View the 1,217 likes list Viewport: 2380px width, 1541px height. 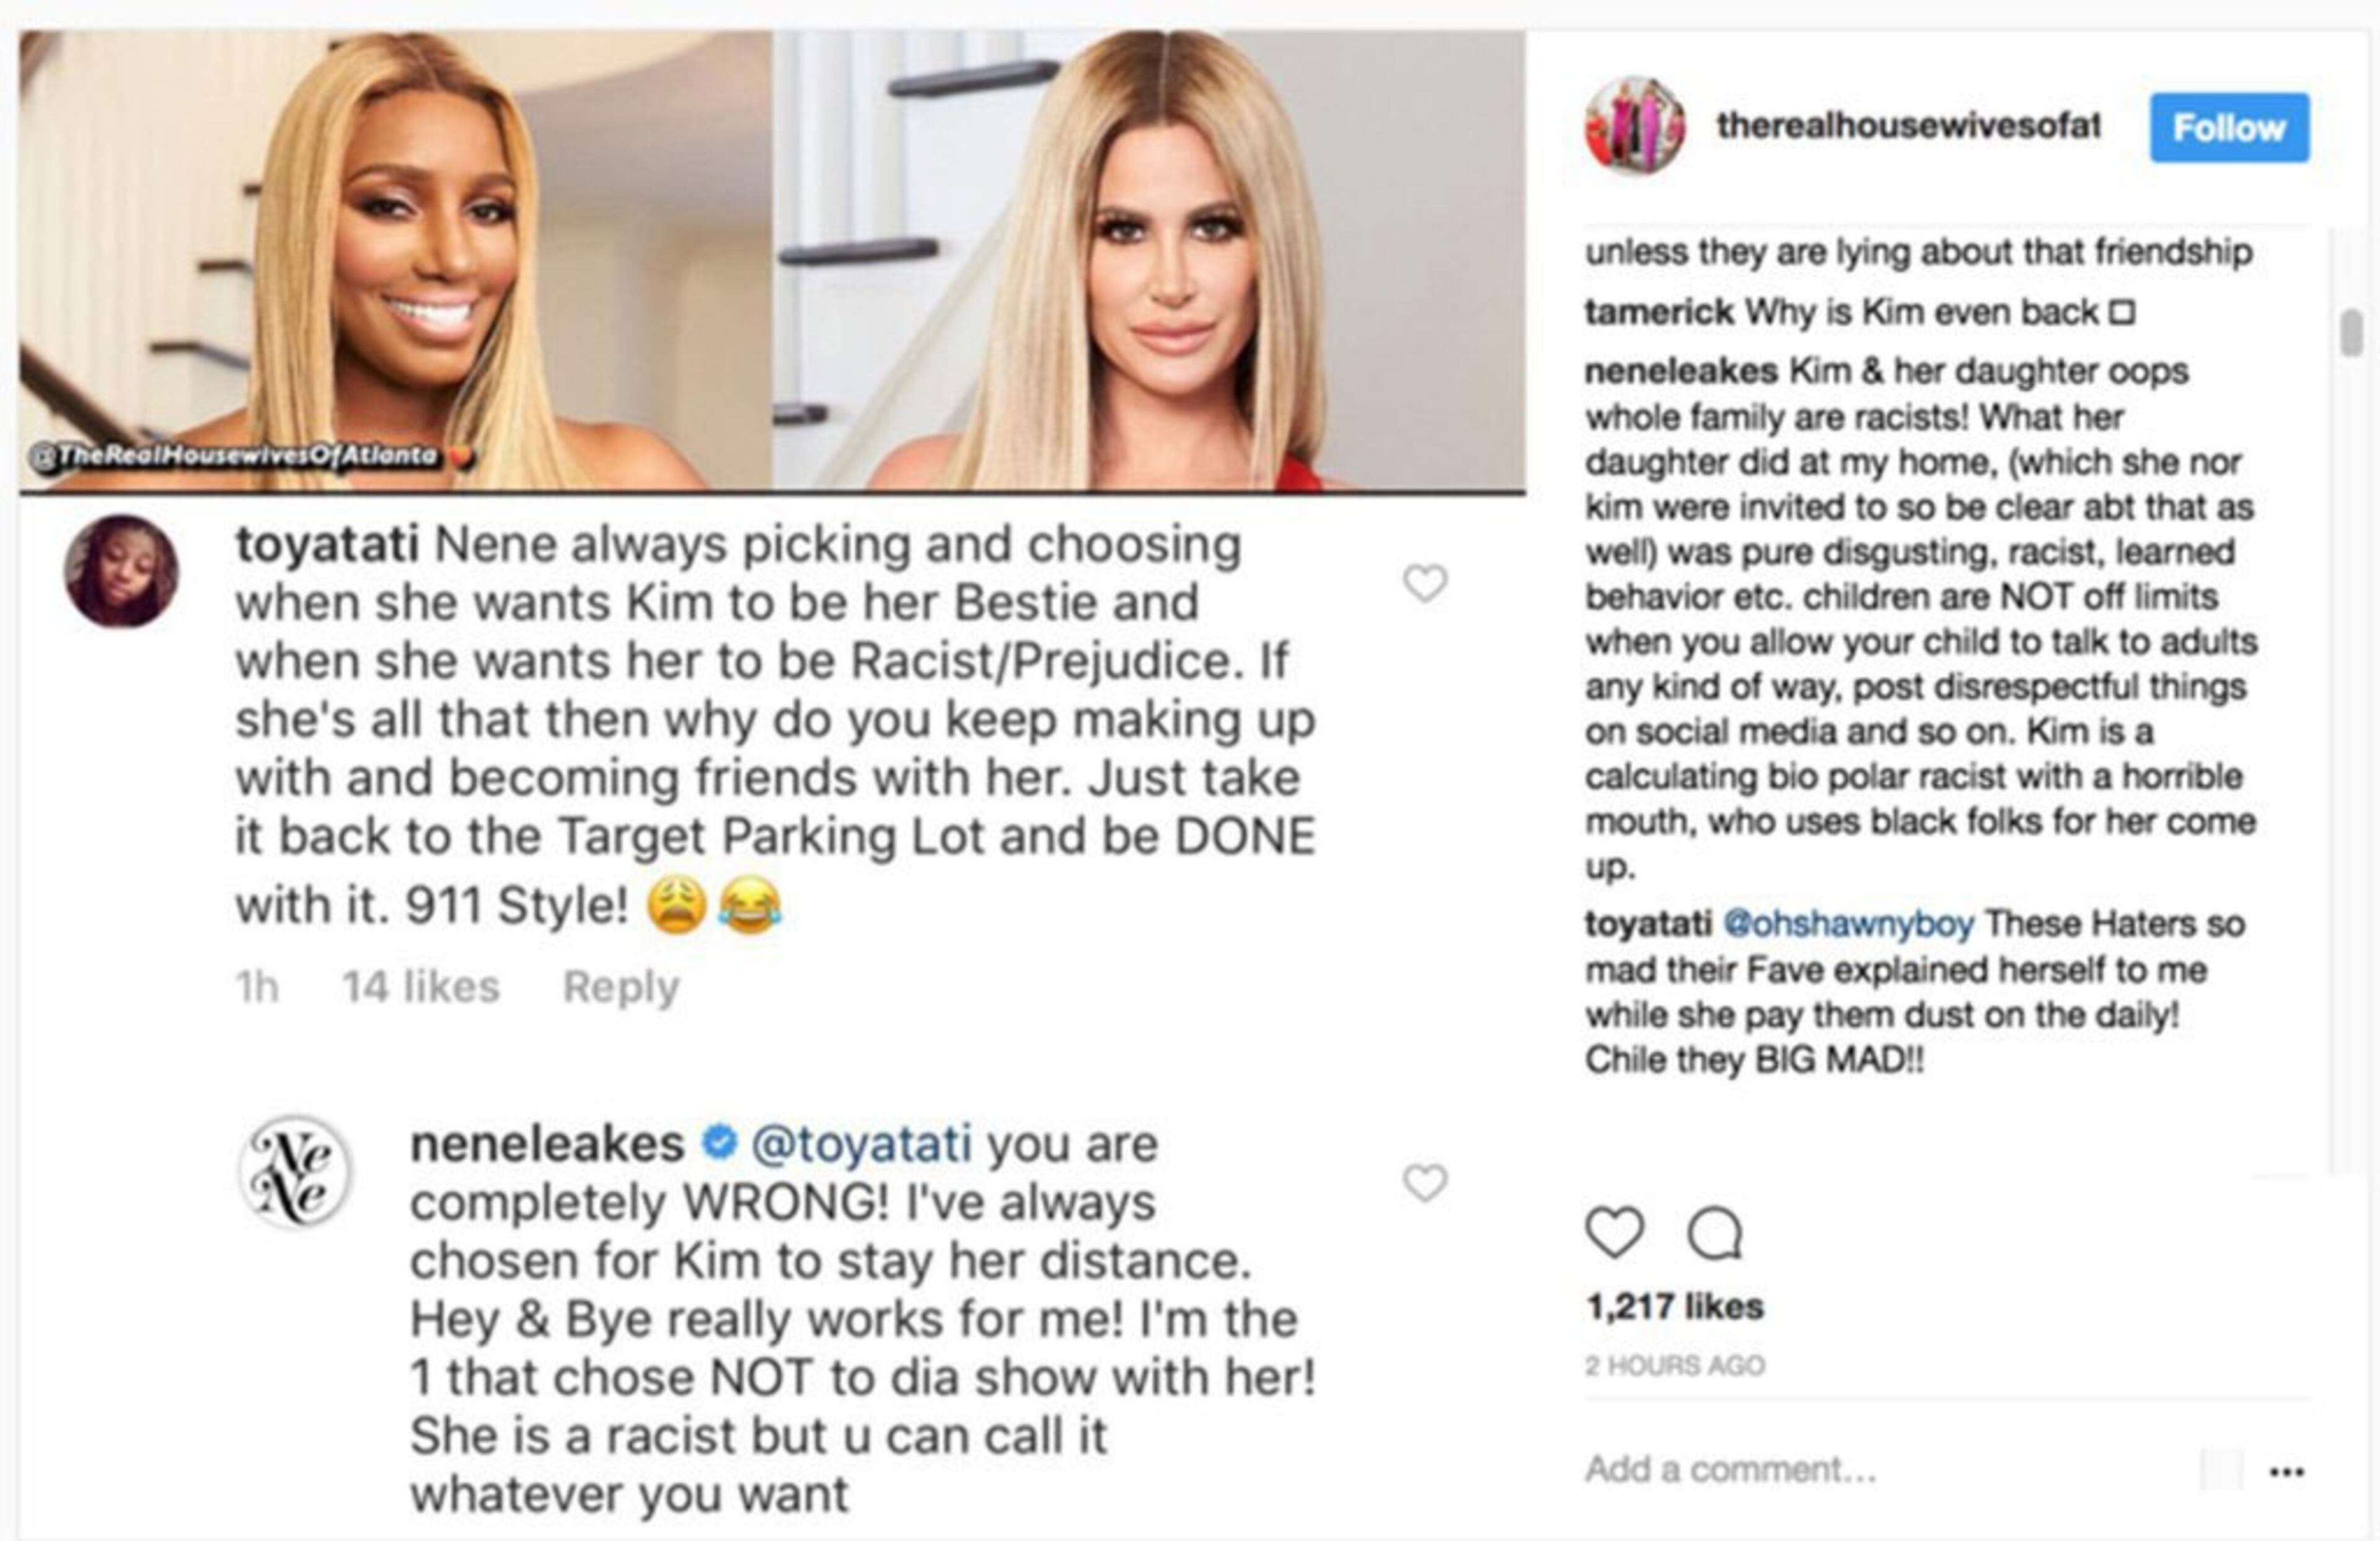[1674, 1306]
